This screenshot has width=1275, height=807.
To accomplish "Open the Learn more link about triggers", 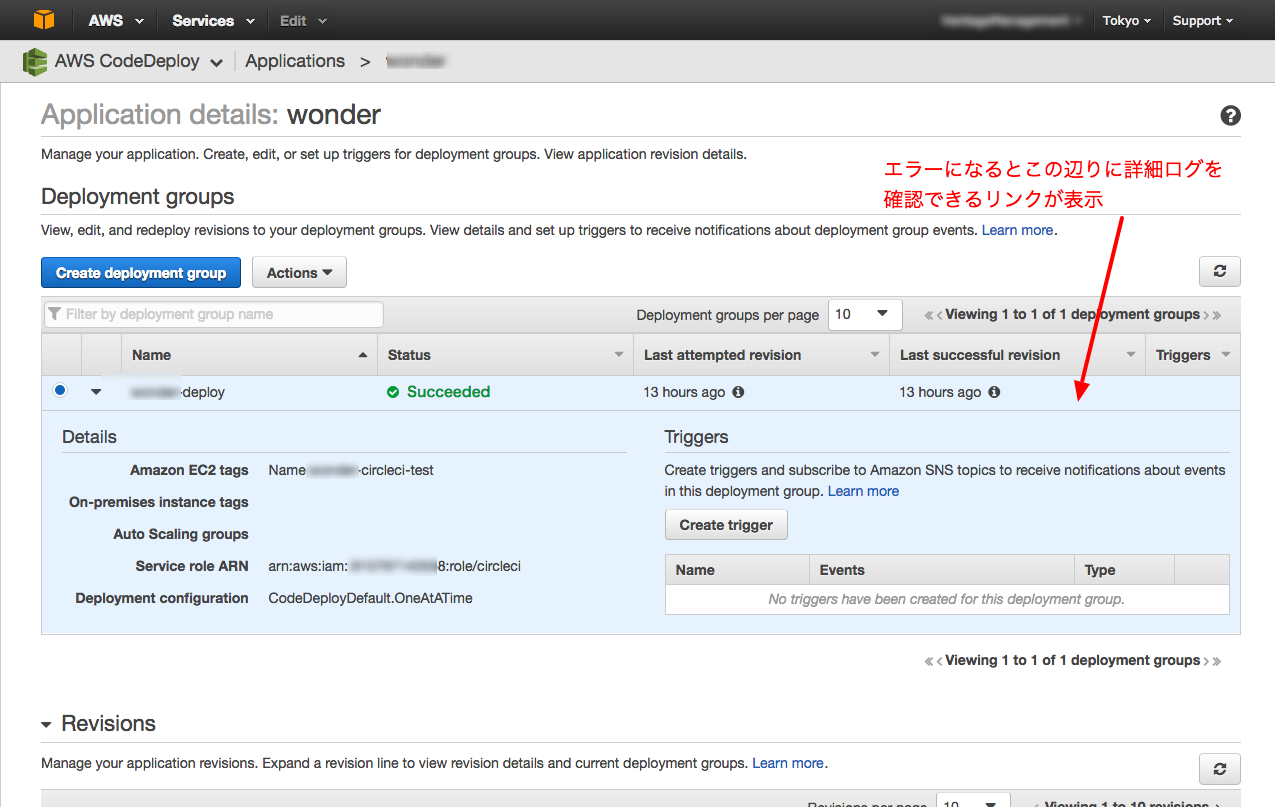I will pyautogui.click(x=862, y=490).
